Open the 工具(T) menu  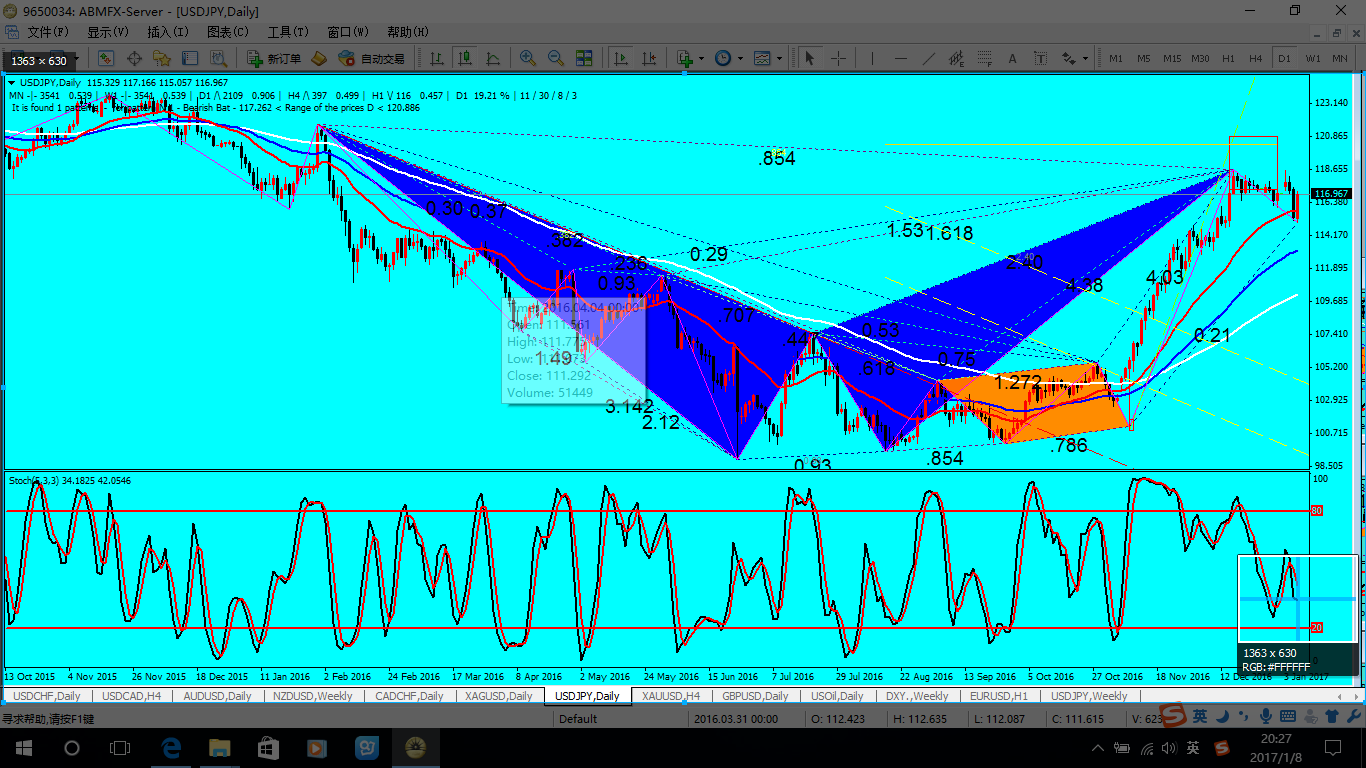[x=288, y=32]
